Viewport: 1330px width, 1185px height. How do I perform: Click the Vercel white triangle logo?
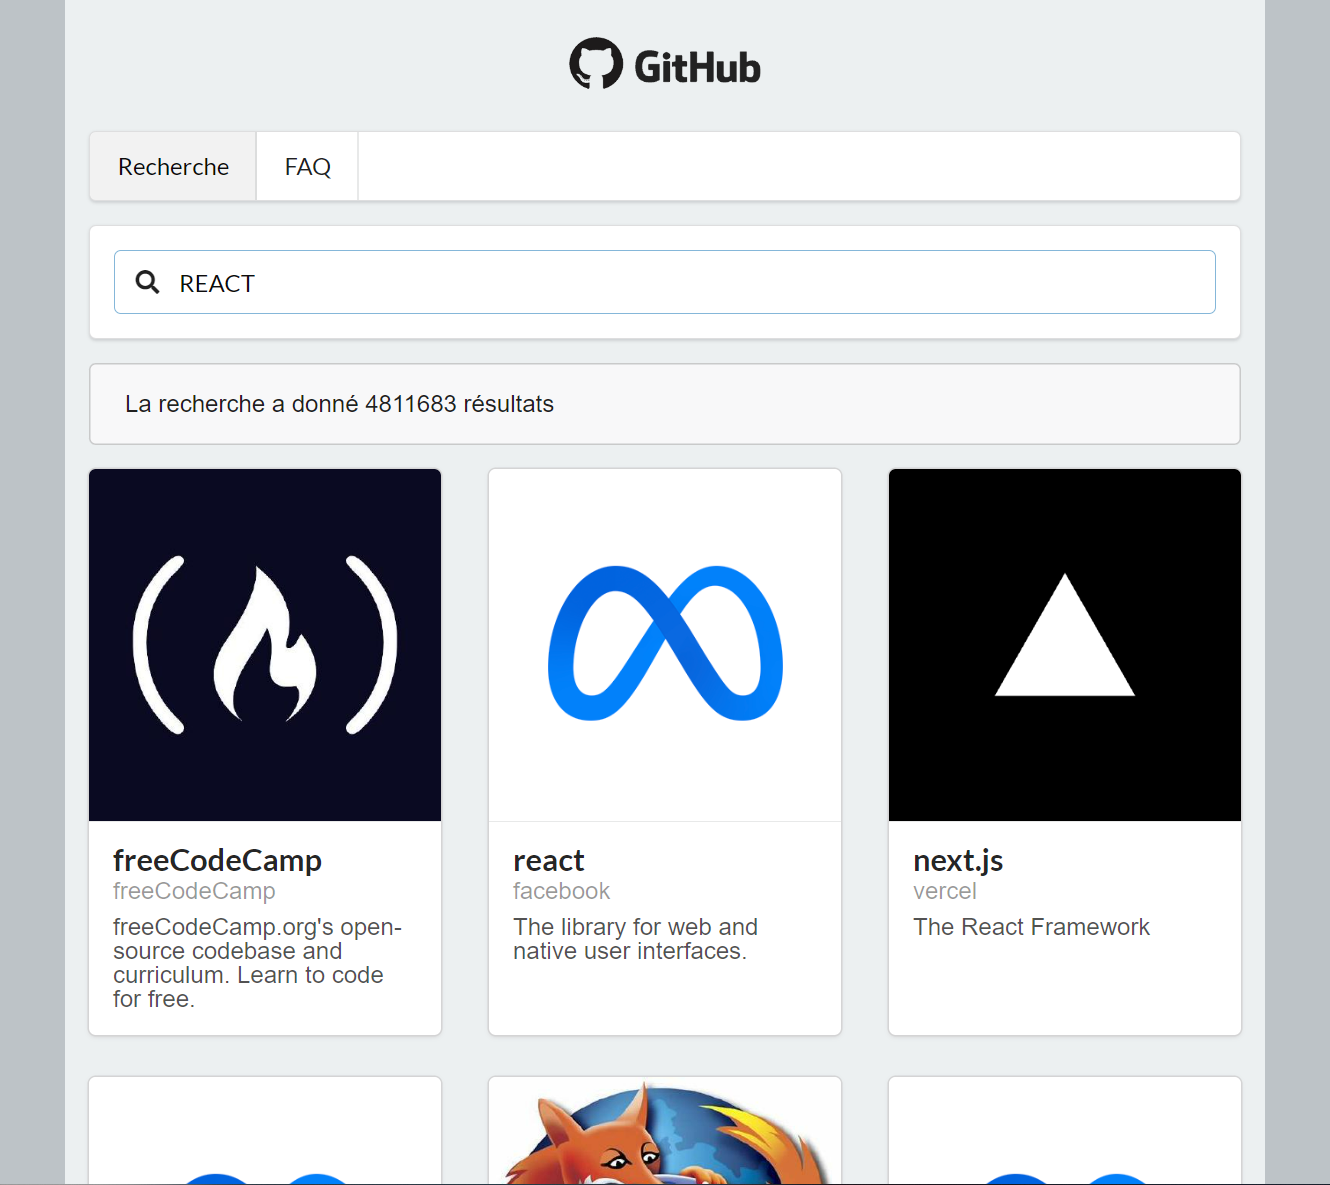click(x=1065, y=640)
